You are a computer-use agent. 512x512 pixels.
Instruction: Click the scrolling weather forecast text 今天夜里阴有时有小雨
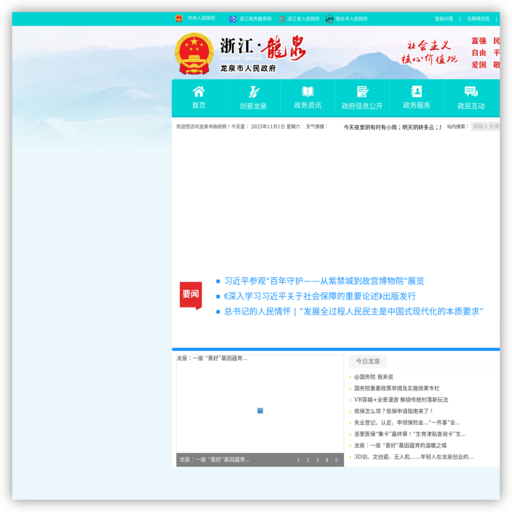[x=392, y=127]
